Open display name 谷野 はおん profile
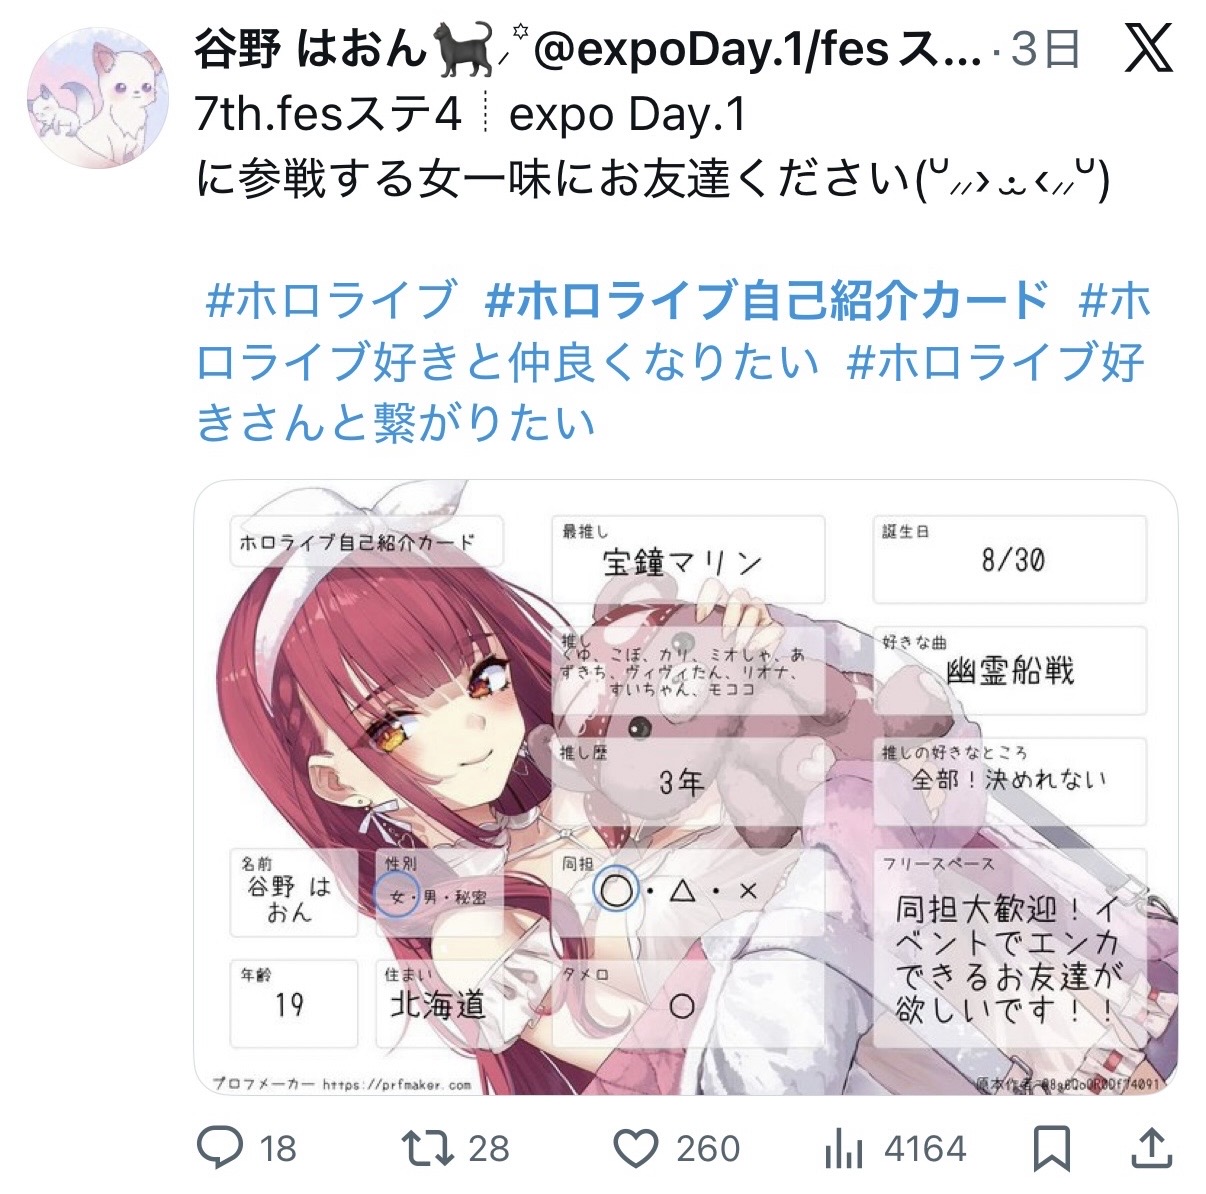The height and width of the screenshot is (1194, 1206). 311,48
